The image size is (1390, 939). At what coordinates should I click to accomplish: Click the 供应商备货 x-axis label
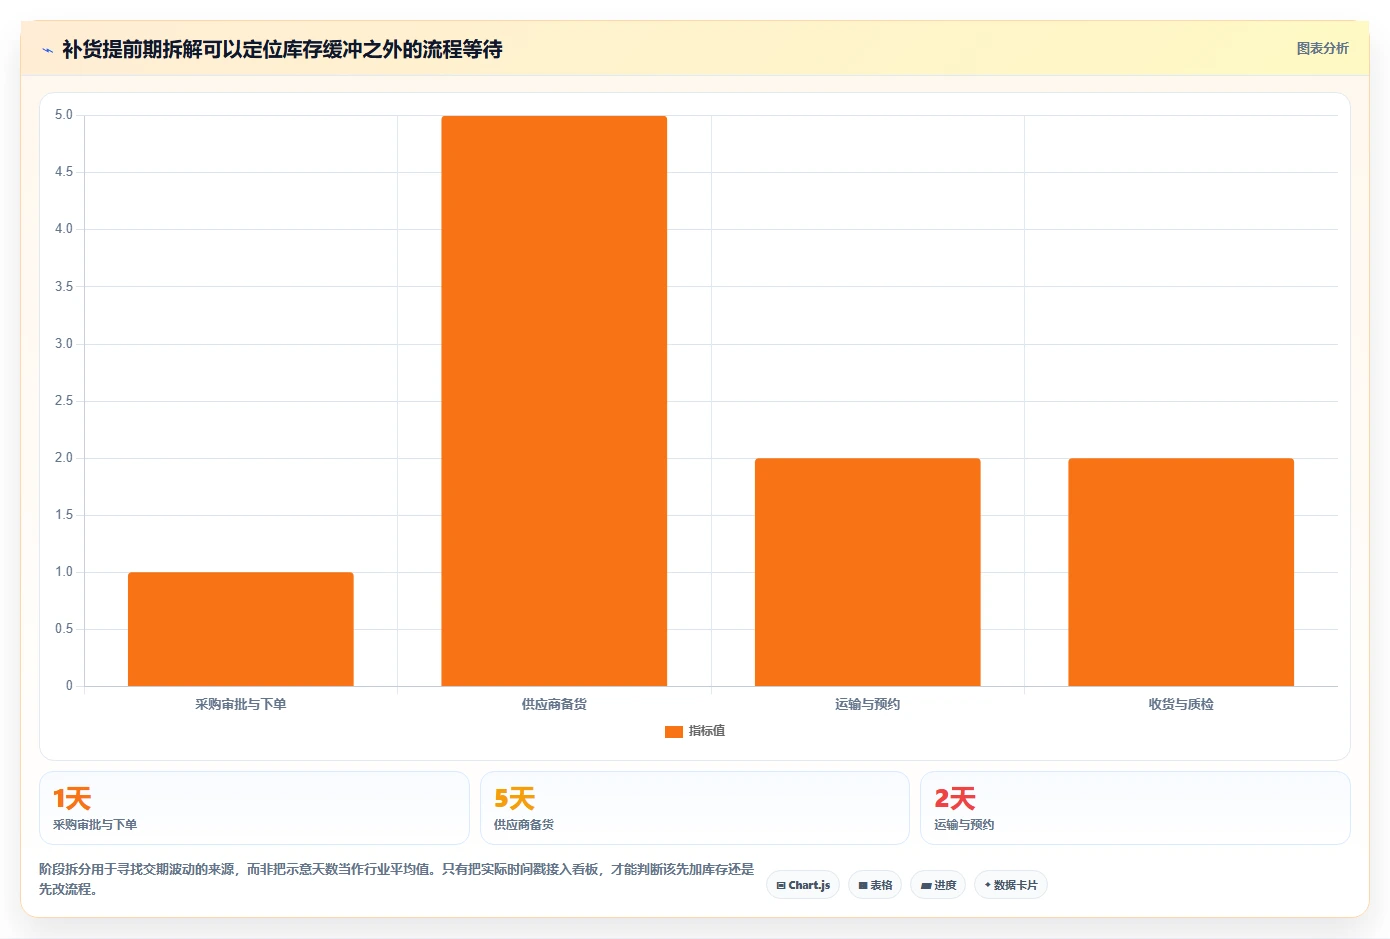pos(554,704)
